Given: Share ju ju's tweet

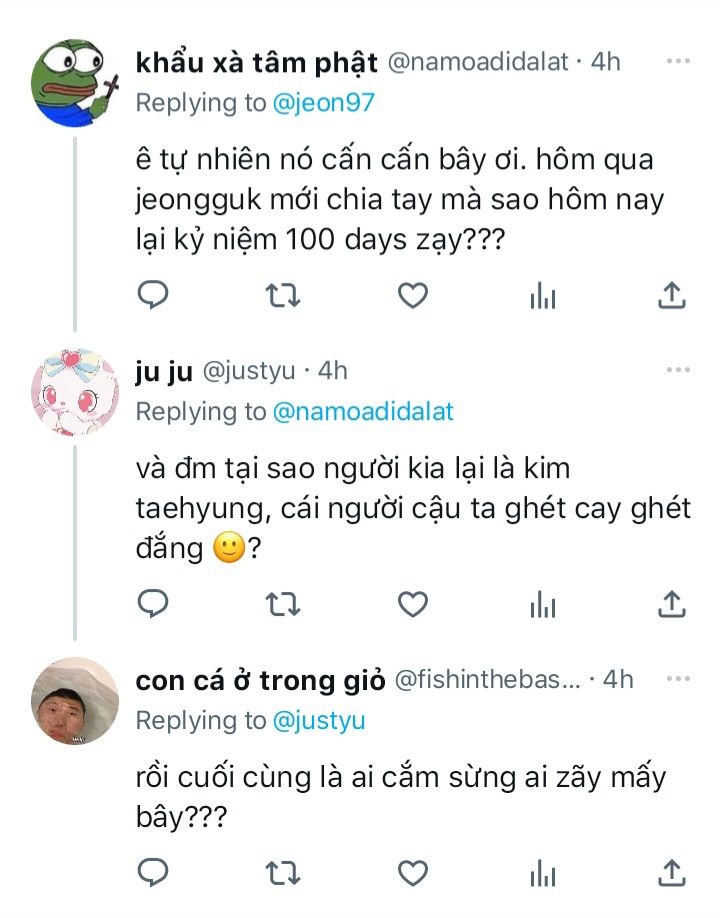Looking at the screenshot, I should point(672,603).
